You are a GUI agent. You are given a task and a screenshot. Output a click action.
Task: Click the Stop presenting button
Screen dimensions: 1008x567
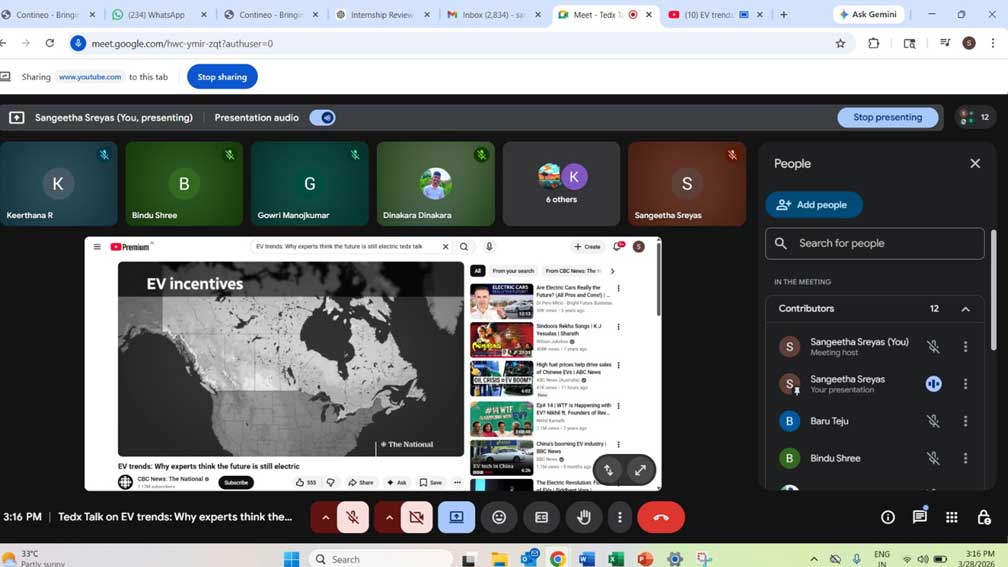point(887,117)
